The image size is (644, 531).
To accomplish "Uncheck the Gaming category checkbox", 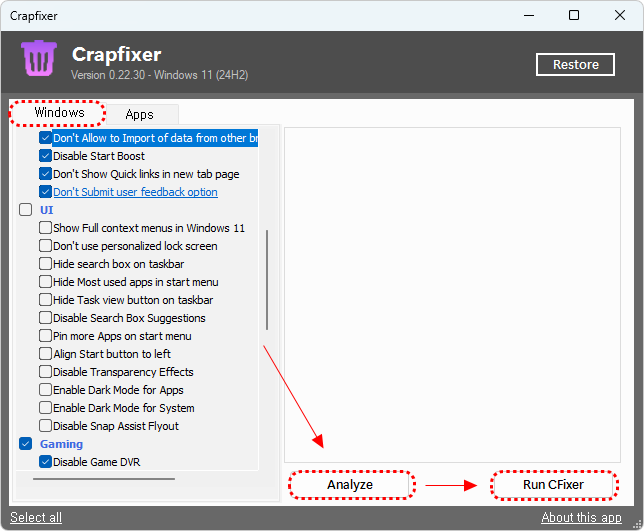I will pyautogui.click(x=25, y=444).
